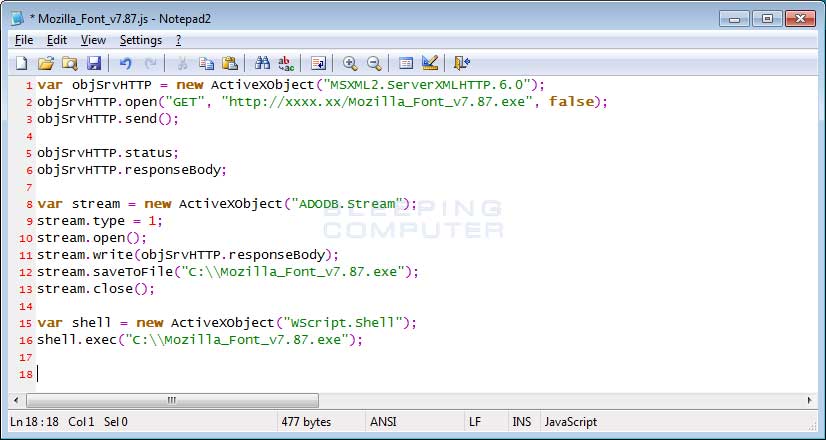Image resolution: width=826 pixels, height=440 pixels.
Task: Zoom out with magnifier minus icon
Action: coord(374,63)
